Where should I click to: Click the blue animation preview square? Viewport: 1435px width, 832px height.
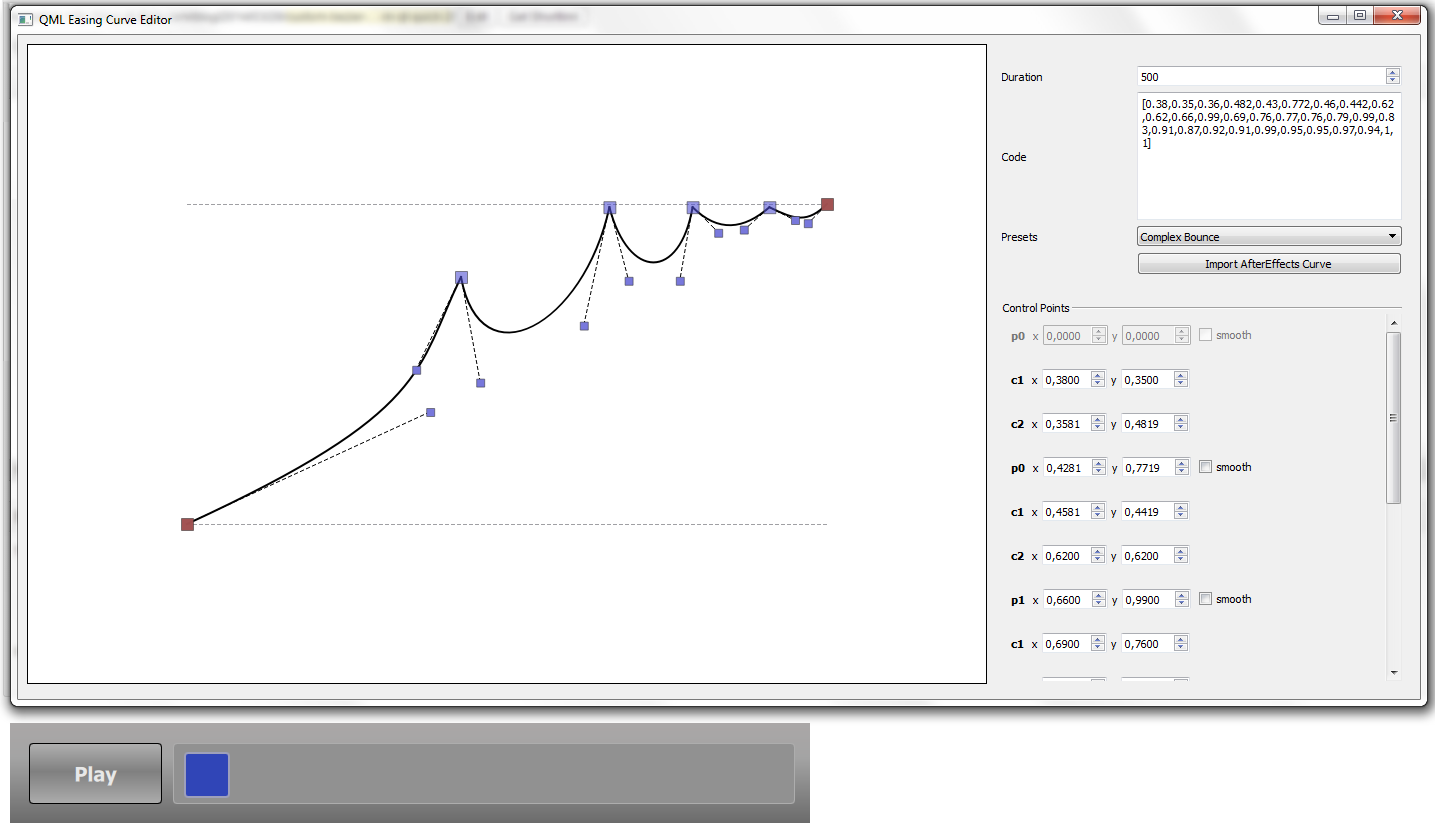[x=207, y=775]
